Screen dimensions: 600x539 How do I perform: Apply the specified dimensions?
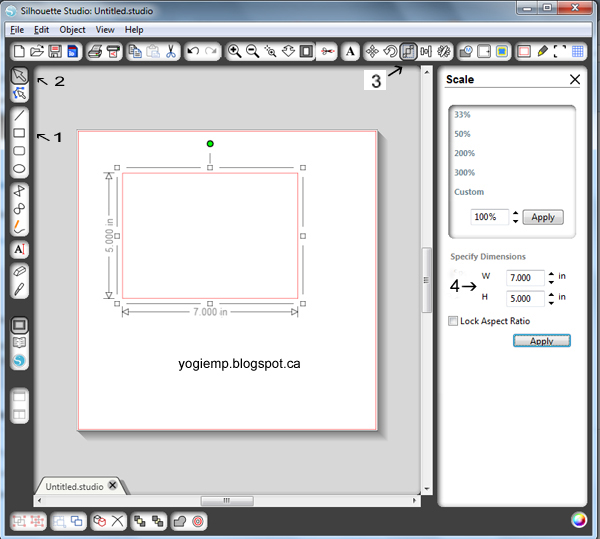[541, 341]
